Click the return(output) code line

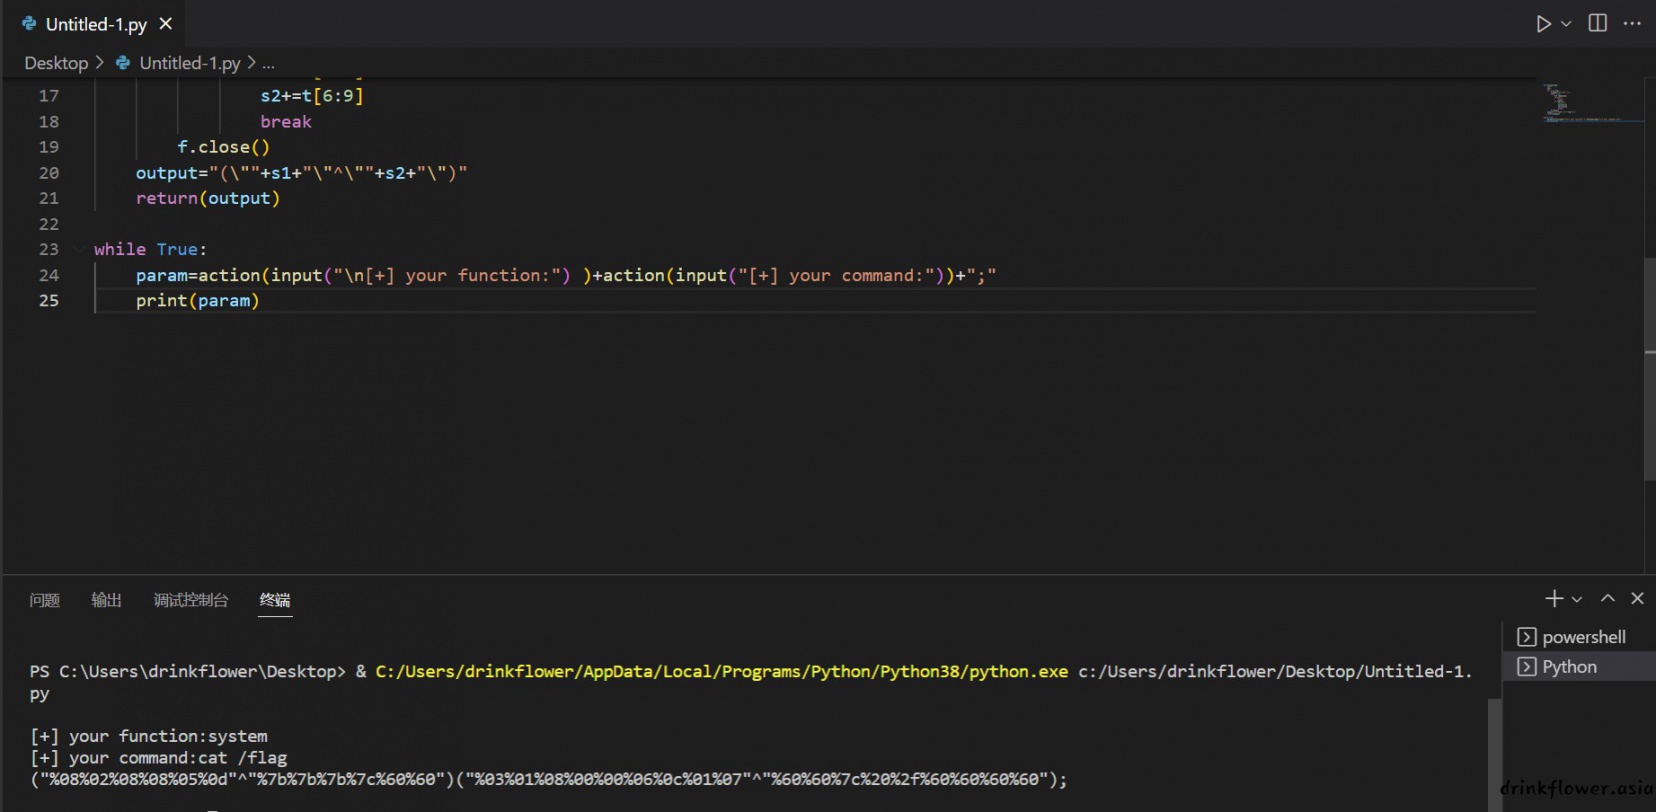(208, 198)
